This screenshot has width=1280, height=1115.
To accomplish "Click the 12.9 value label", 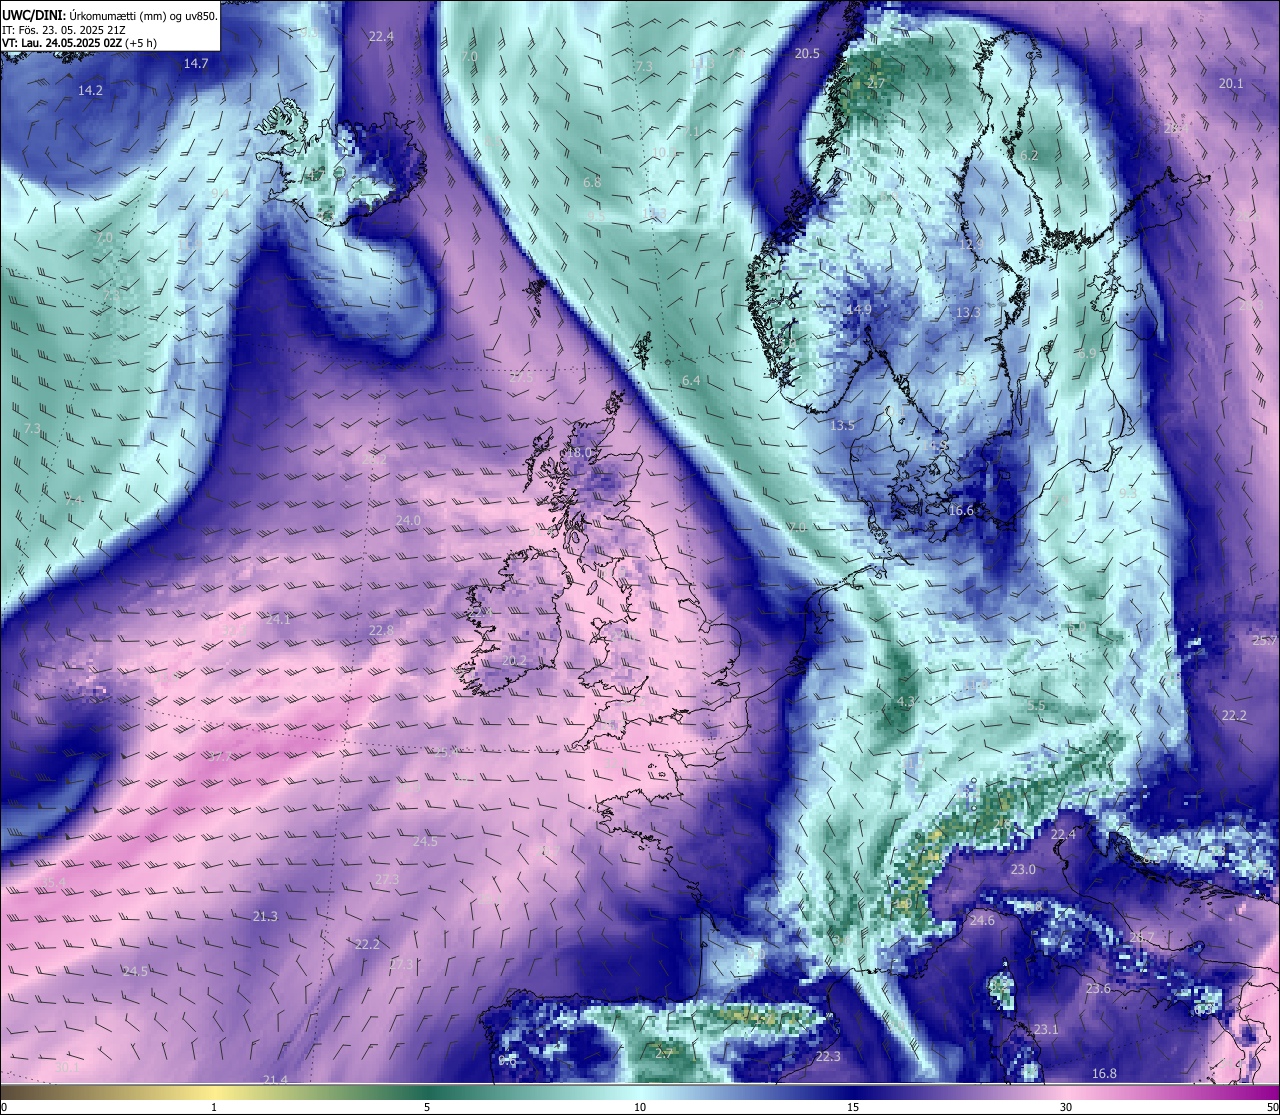I will [971, 243].
